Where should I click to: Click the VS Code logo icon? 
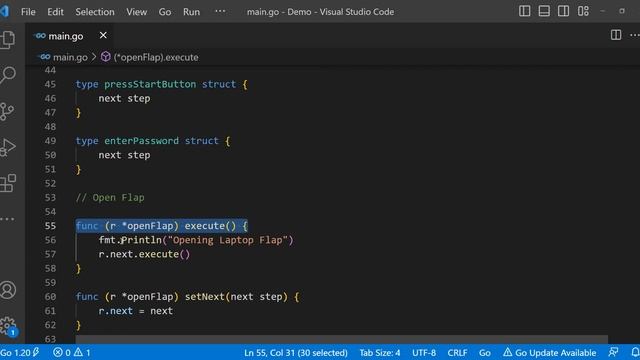click(5, 11)
